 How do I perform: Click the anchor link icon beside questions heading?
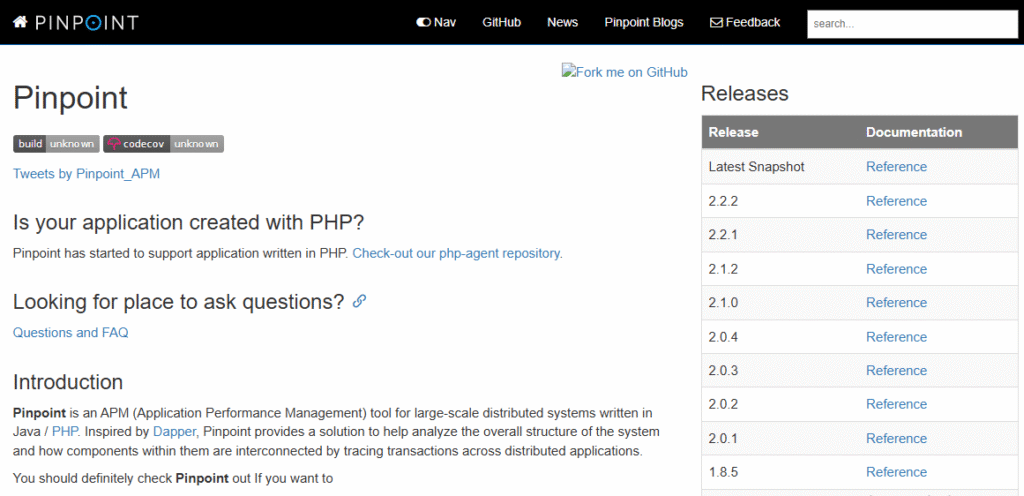pyautogui.click(x=360, y=301)
